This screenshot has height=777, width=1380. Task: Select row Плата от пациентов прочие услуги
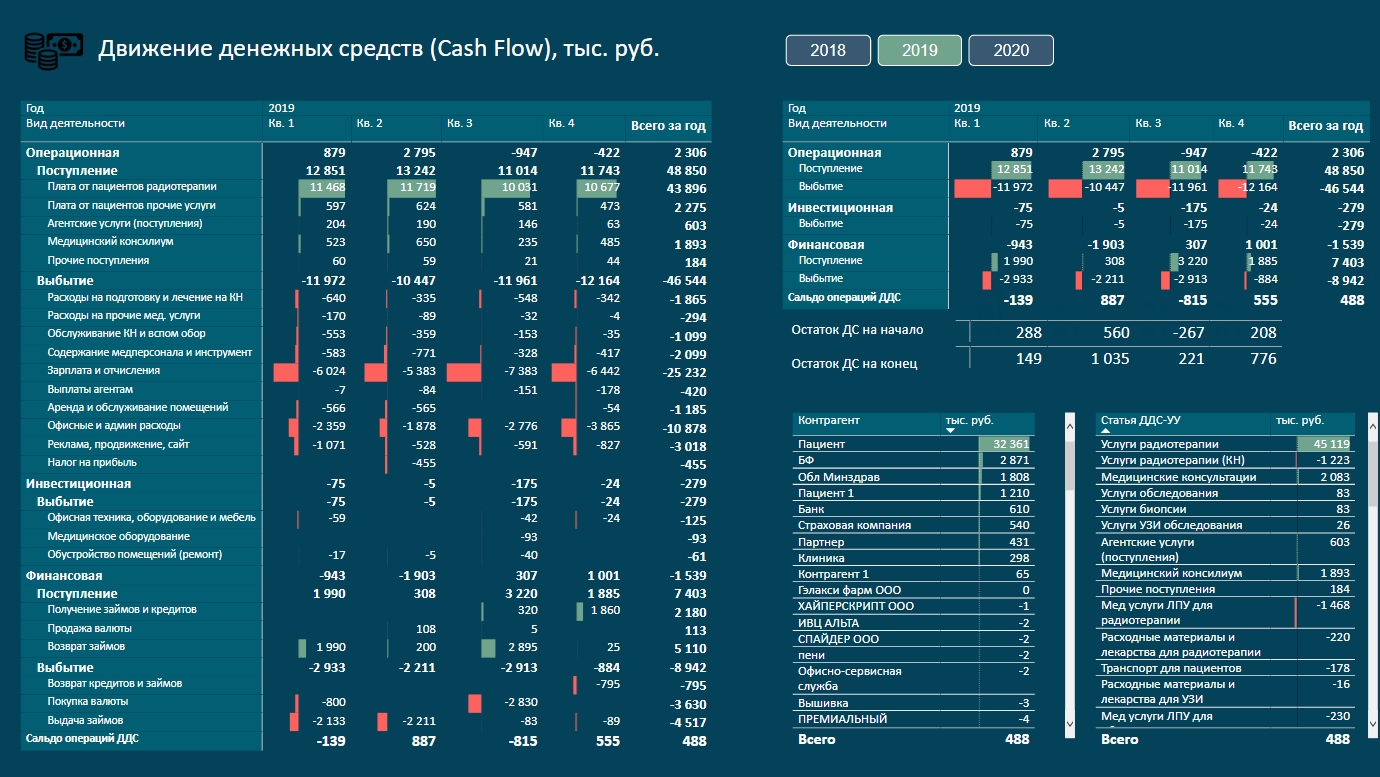(x=365, y=206)
